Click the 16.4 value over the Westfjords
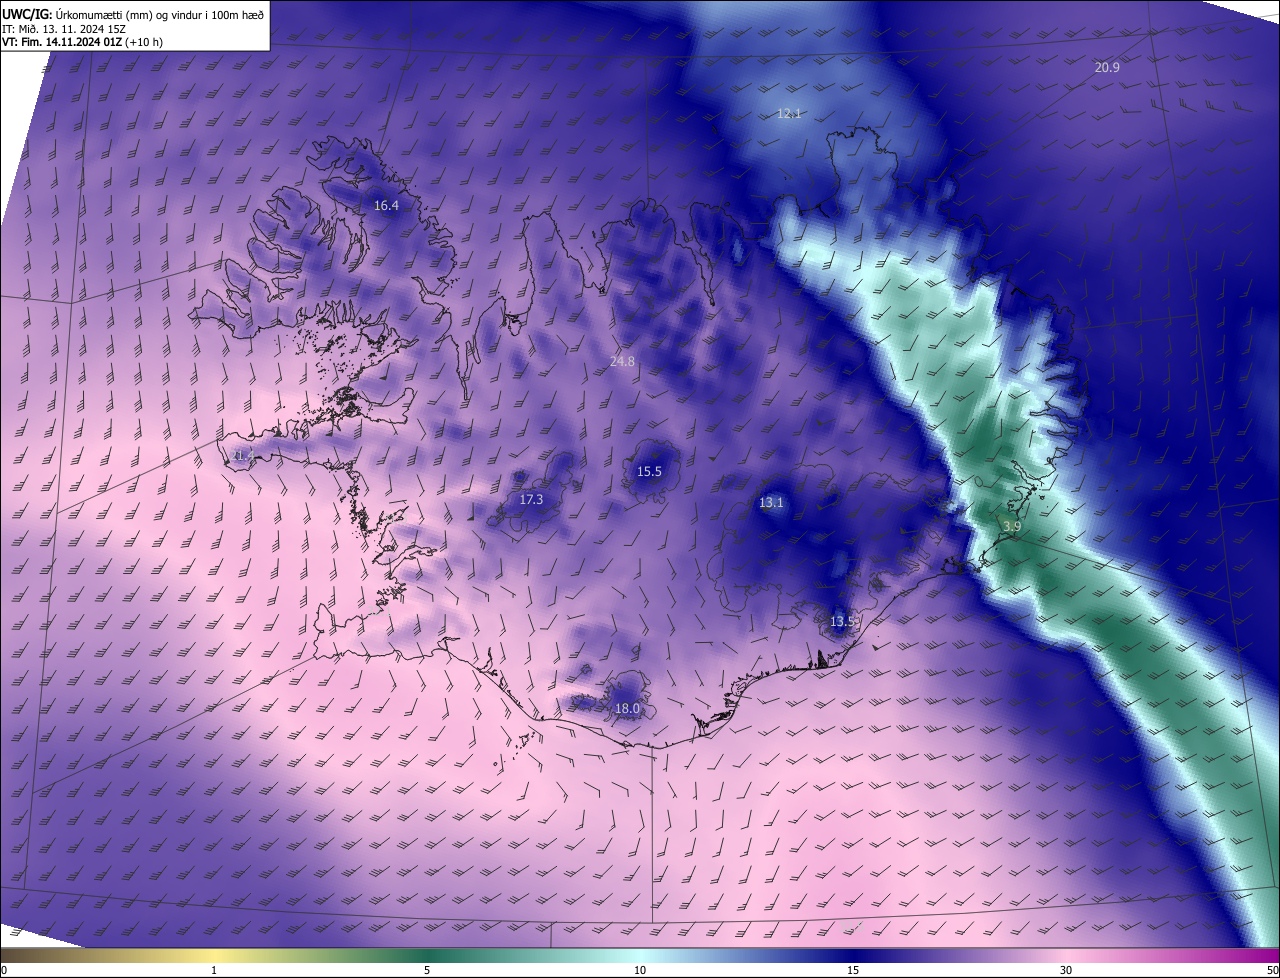Viewport: 1280px width, 978px height. [386, 205]
